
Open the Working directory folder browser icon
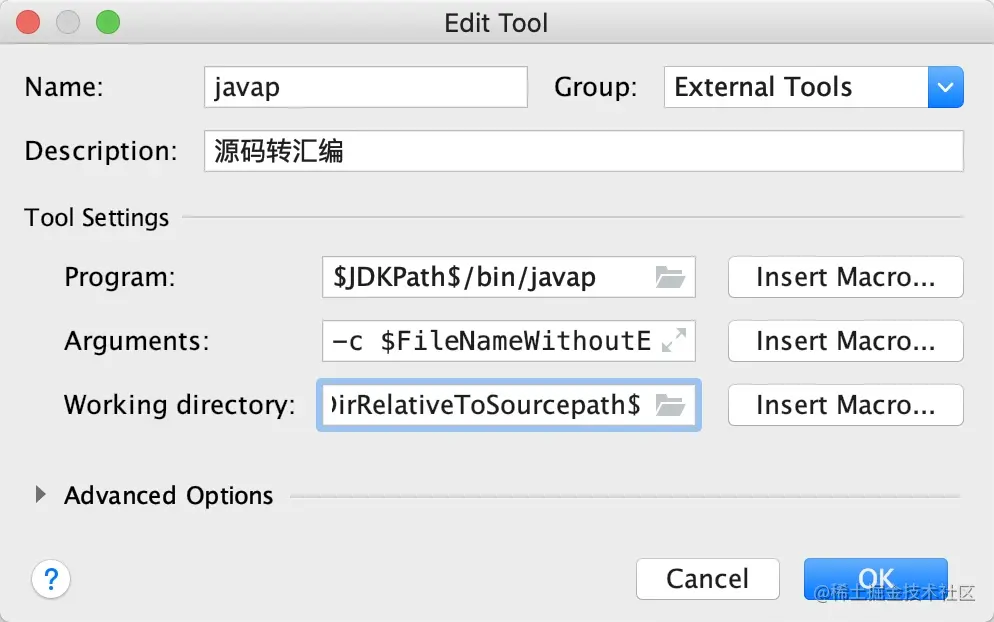pyautogui.click(x=670, y=405)
